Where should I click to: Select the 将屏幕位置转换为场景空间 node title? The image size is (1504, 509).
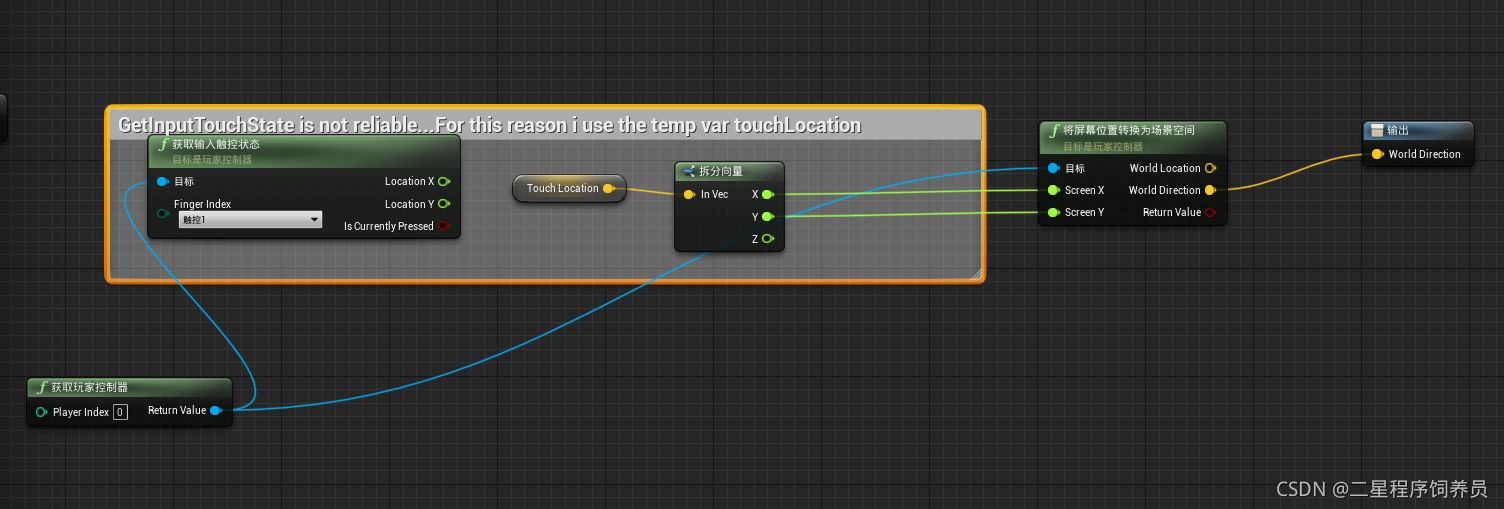pyautogui.click(x=1129, y=130)
